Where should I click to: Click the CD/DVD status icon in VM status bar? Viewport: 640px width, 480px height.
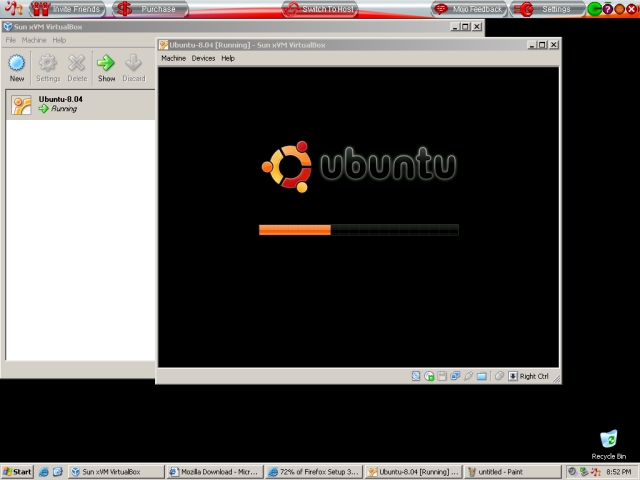point(429,376)
